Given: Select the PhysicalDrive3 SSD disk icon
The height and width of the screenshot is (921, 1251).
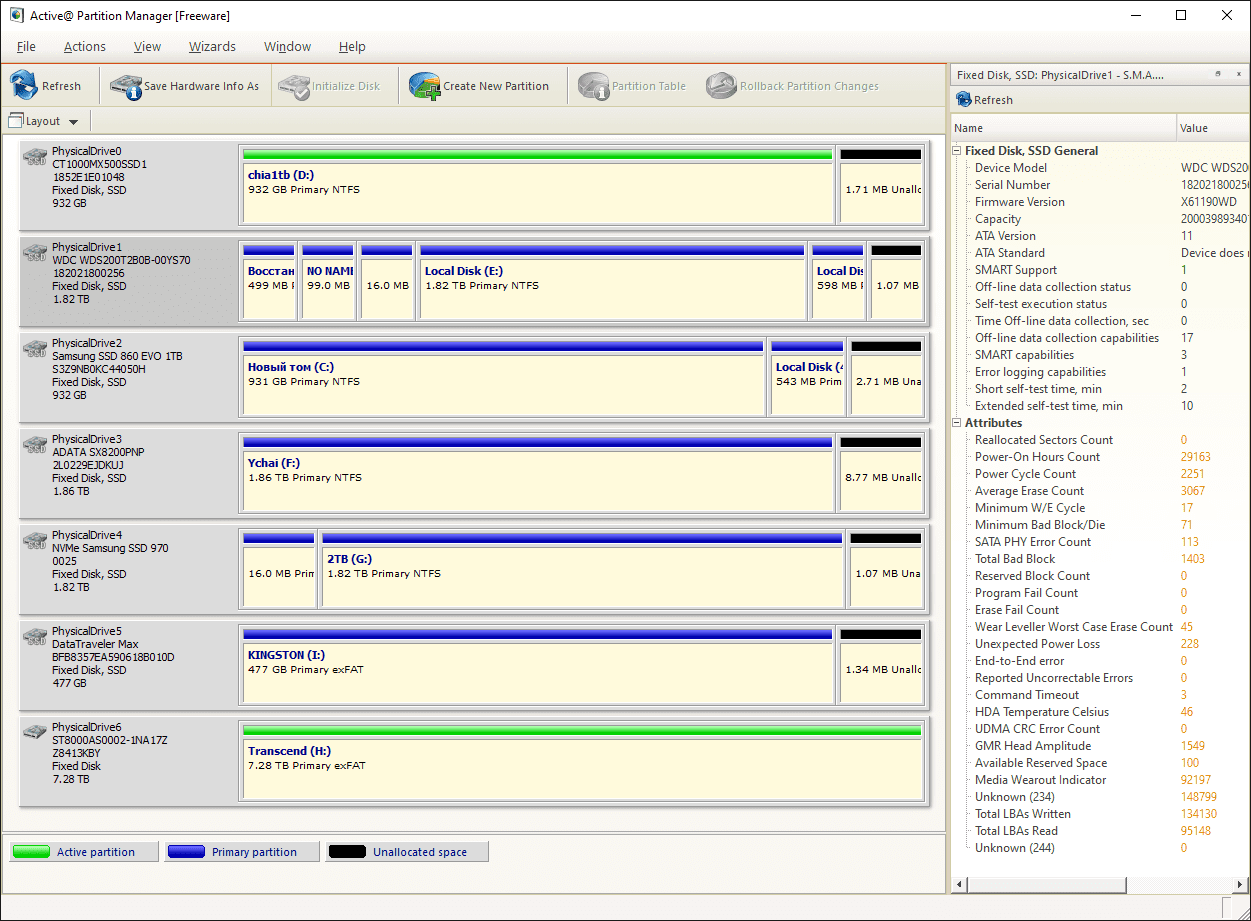Looking at the screenshot, I should point(36,444).
